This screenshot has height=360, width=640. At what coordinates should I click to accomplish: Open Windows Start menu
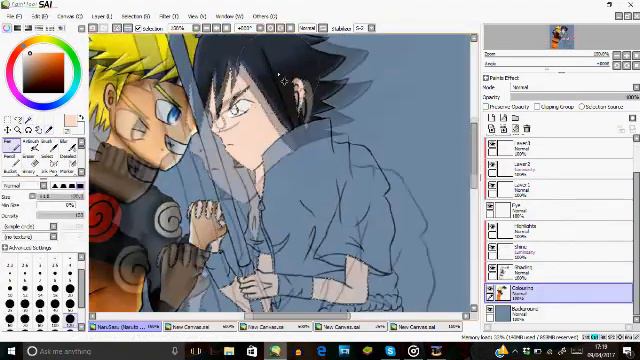(11, 351)
